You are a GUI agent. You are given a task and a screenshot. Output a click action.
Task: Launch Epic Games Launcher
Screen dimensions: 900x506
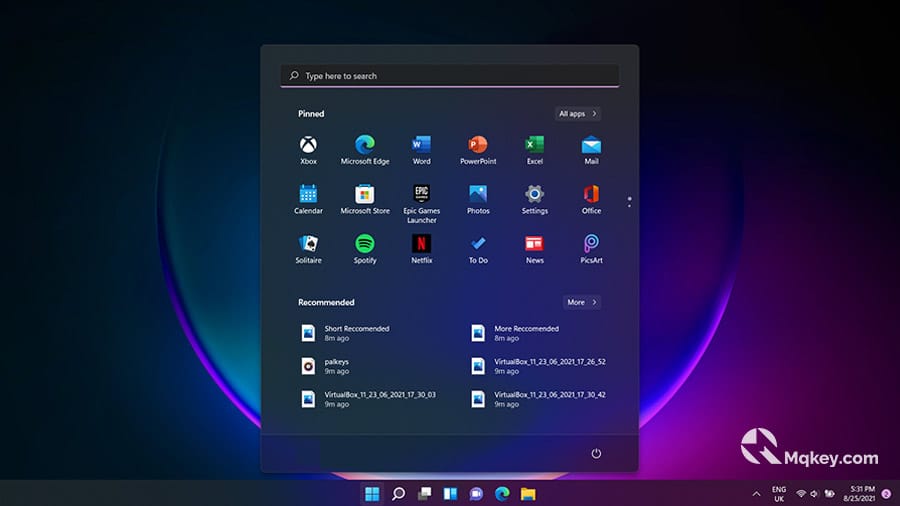(x=421, y=204)
